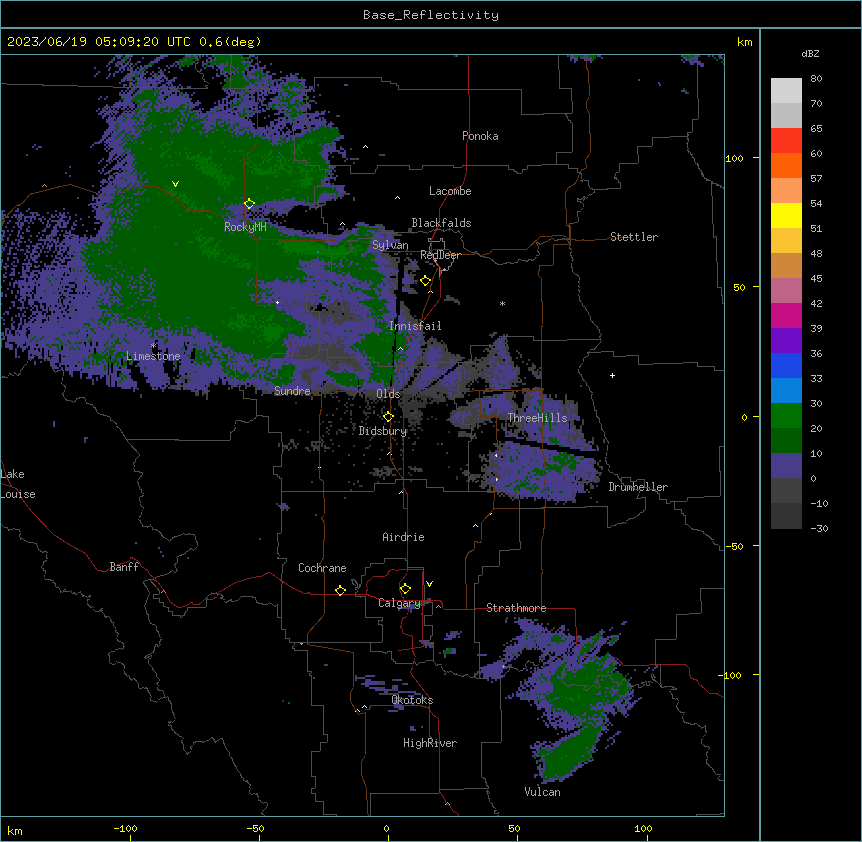
Task: Select the yellow diamond marker below Cochrane
Action: tap(340, 590)
